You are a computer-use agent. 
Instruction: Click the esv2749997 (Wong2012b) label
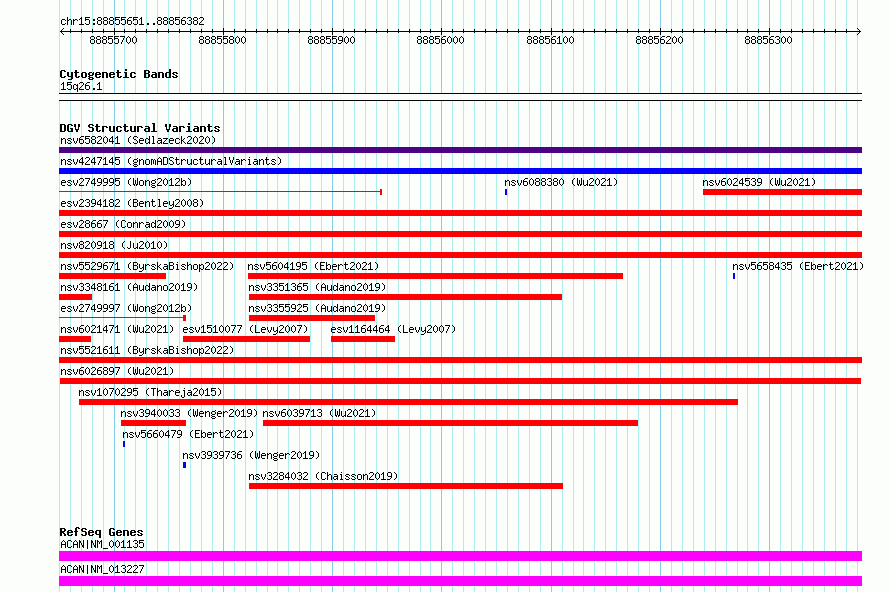click(x=126, y=308)
